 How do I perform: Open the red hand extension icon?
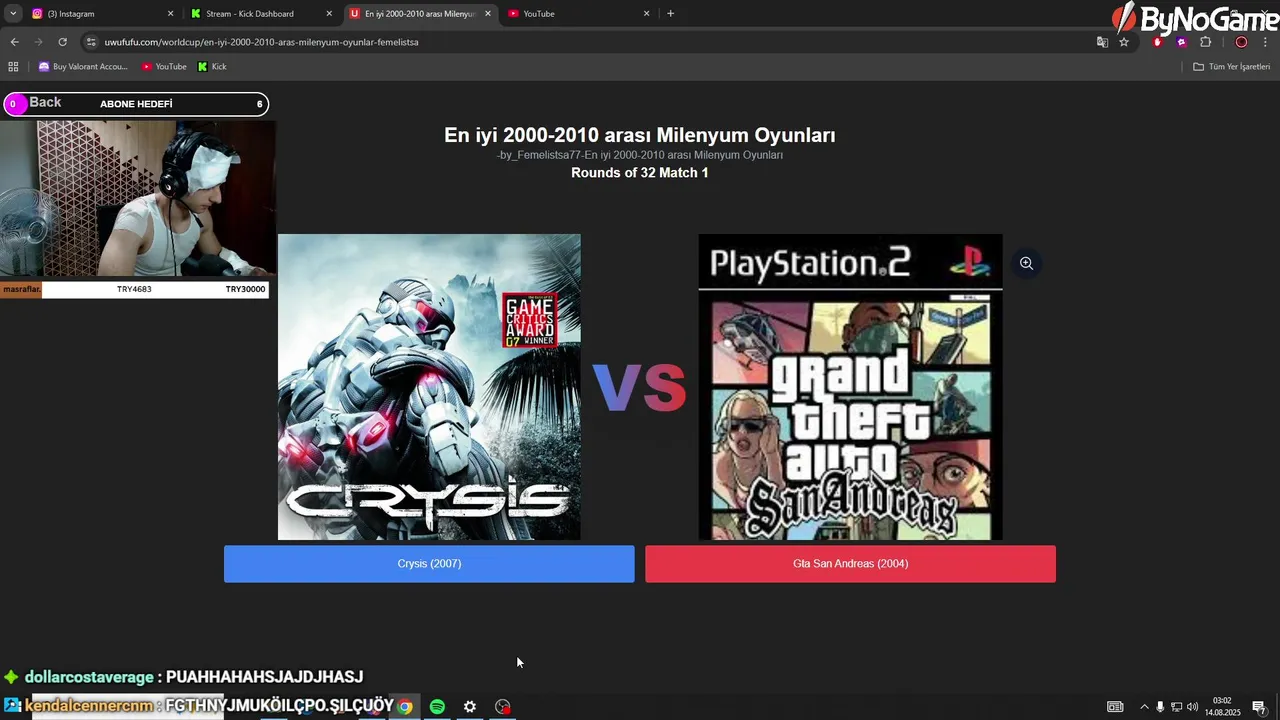[x=1158, y=42]
